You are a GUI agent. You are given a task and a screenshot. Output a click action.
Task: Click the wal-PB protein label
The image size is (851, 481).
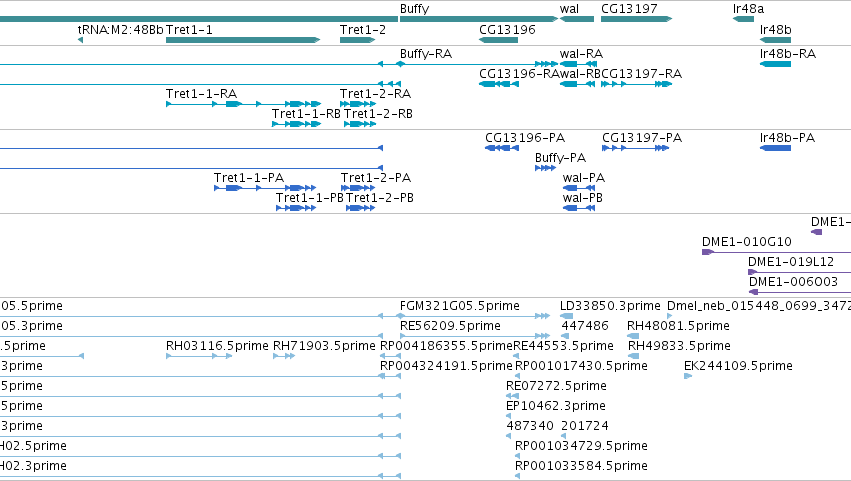pos(583,198)
